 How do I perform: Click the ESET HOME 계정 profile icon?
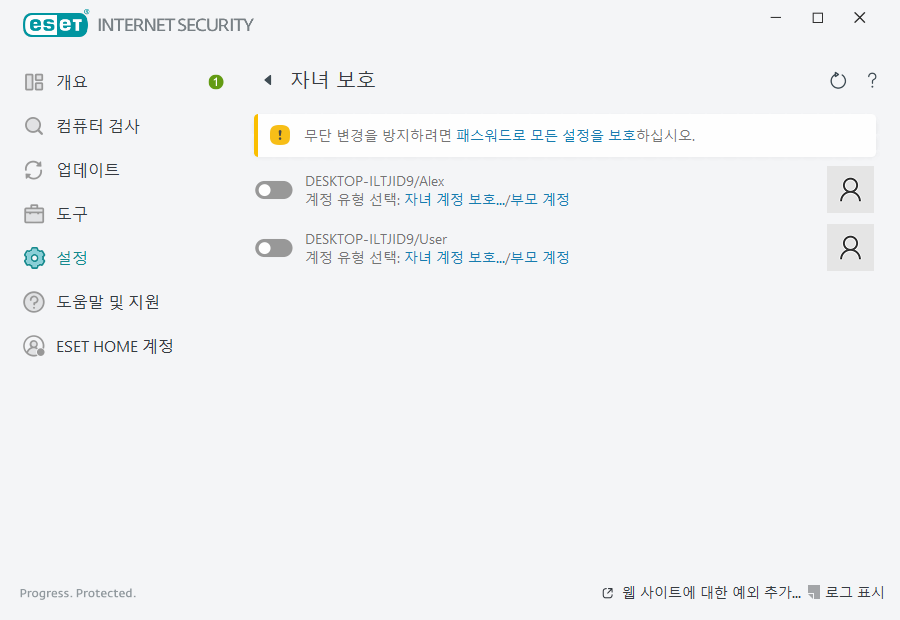click(x=34, y=346)
